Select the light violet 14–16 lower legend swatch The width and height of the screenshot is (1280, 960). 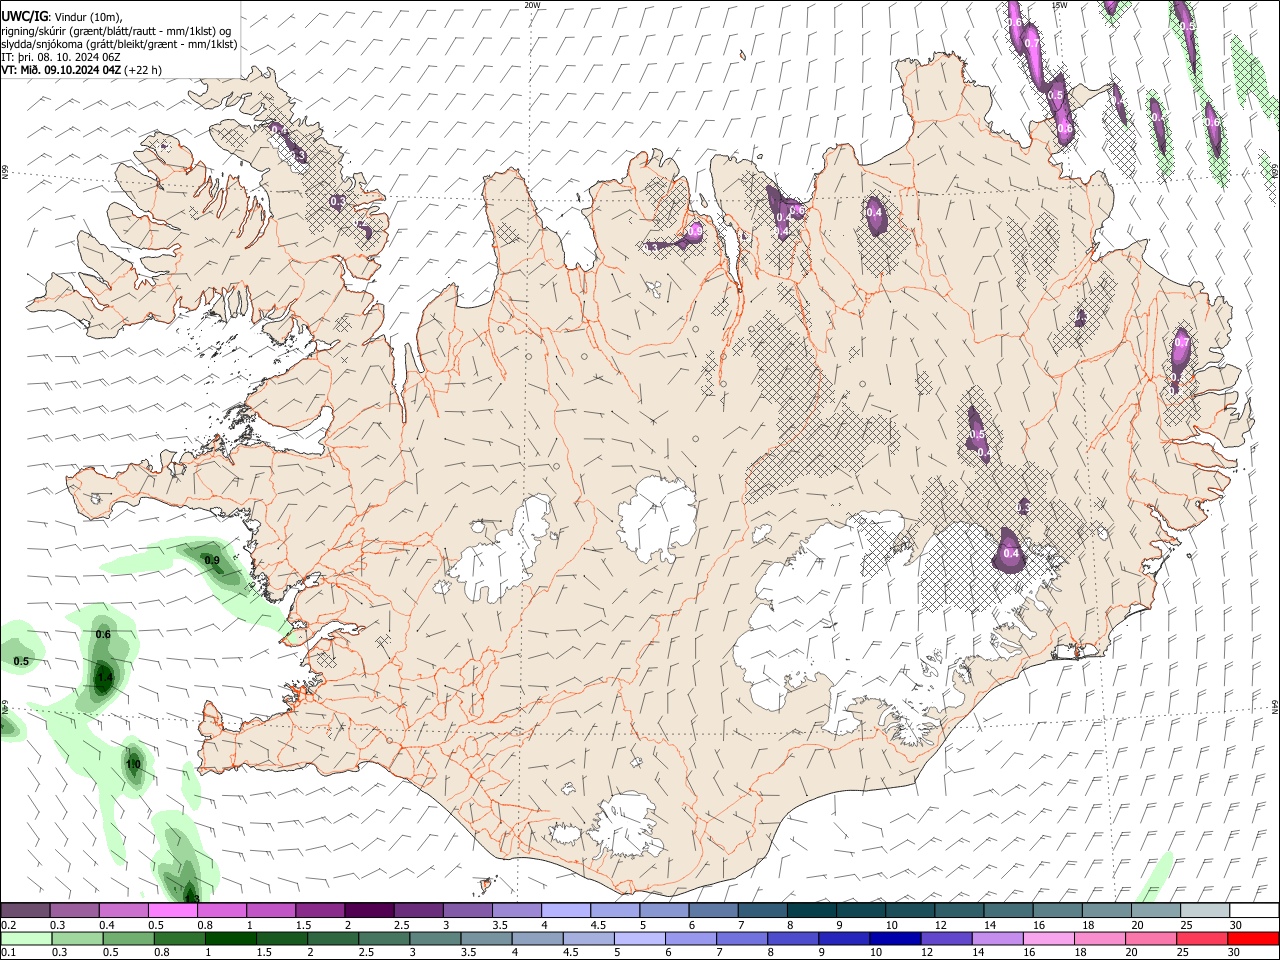[x=997, y=938]
